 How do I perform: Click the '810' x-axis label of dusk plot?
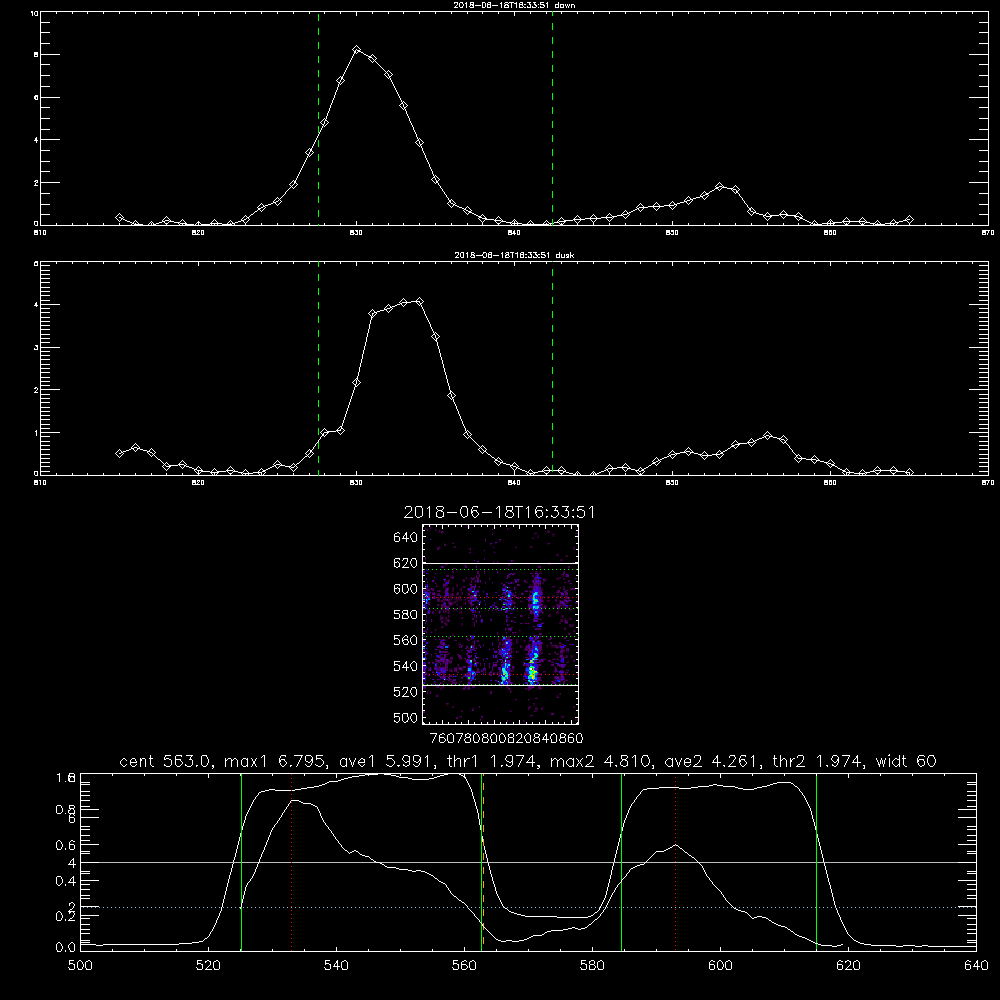click(x=40, y=483)
